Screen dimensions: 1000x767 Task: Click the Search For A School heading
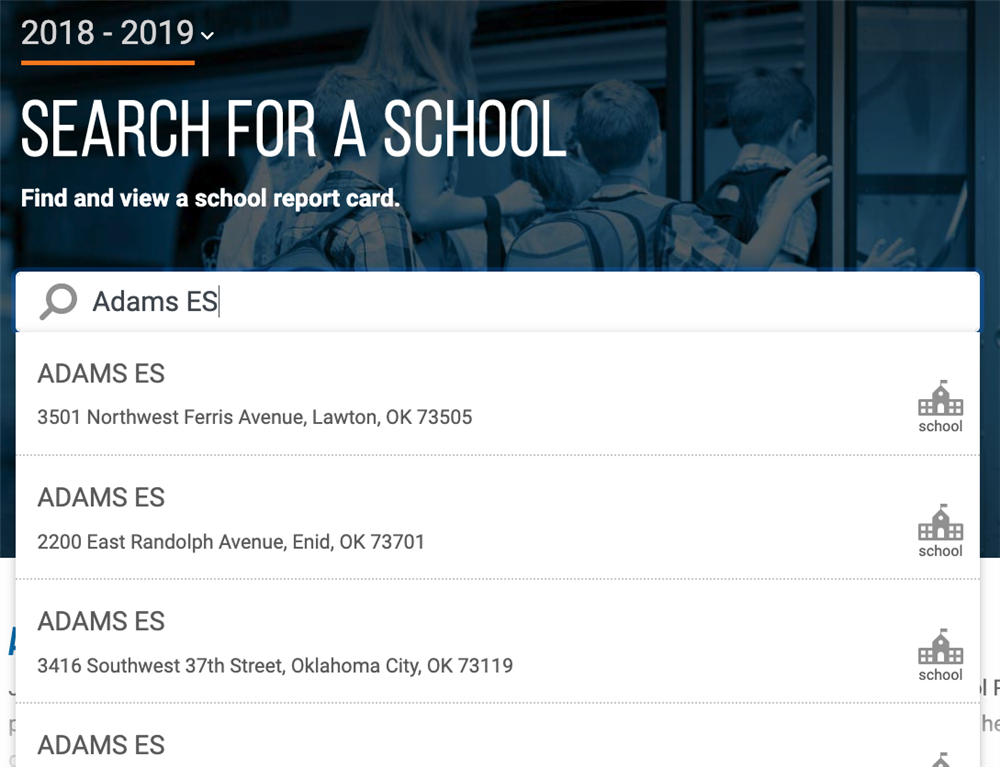(293, 128)
